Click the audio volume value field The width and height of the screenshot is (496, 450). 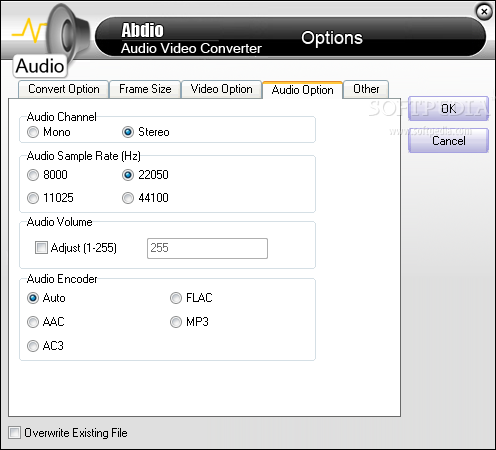coord(207,248)
